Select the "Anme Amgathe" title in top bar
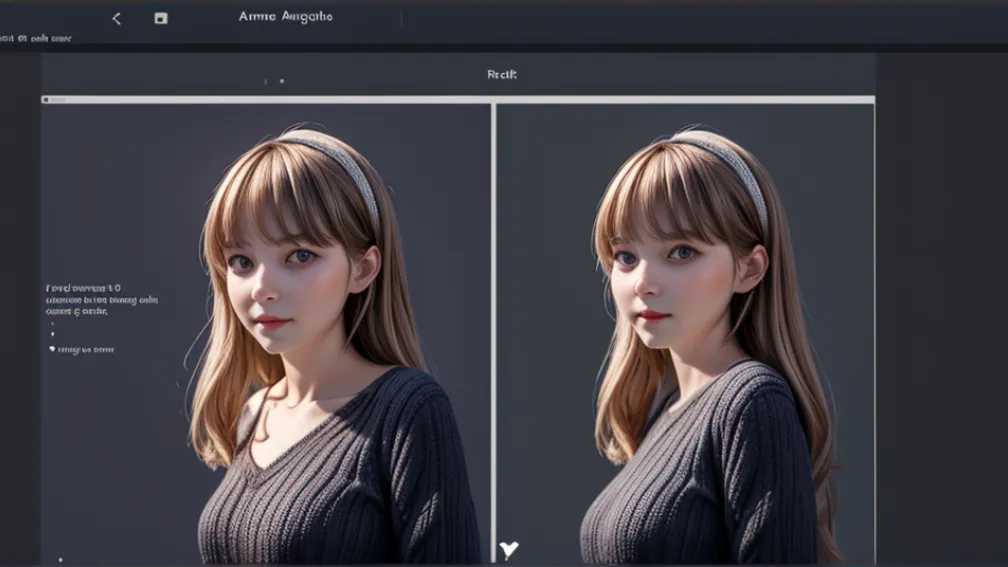1008x567 pixels. 286,17
